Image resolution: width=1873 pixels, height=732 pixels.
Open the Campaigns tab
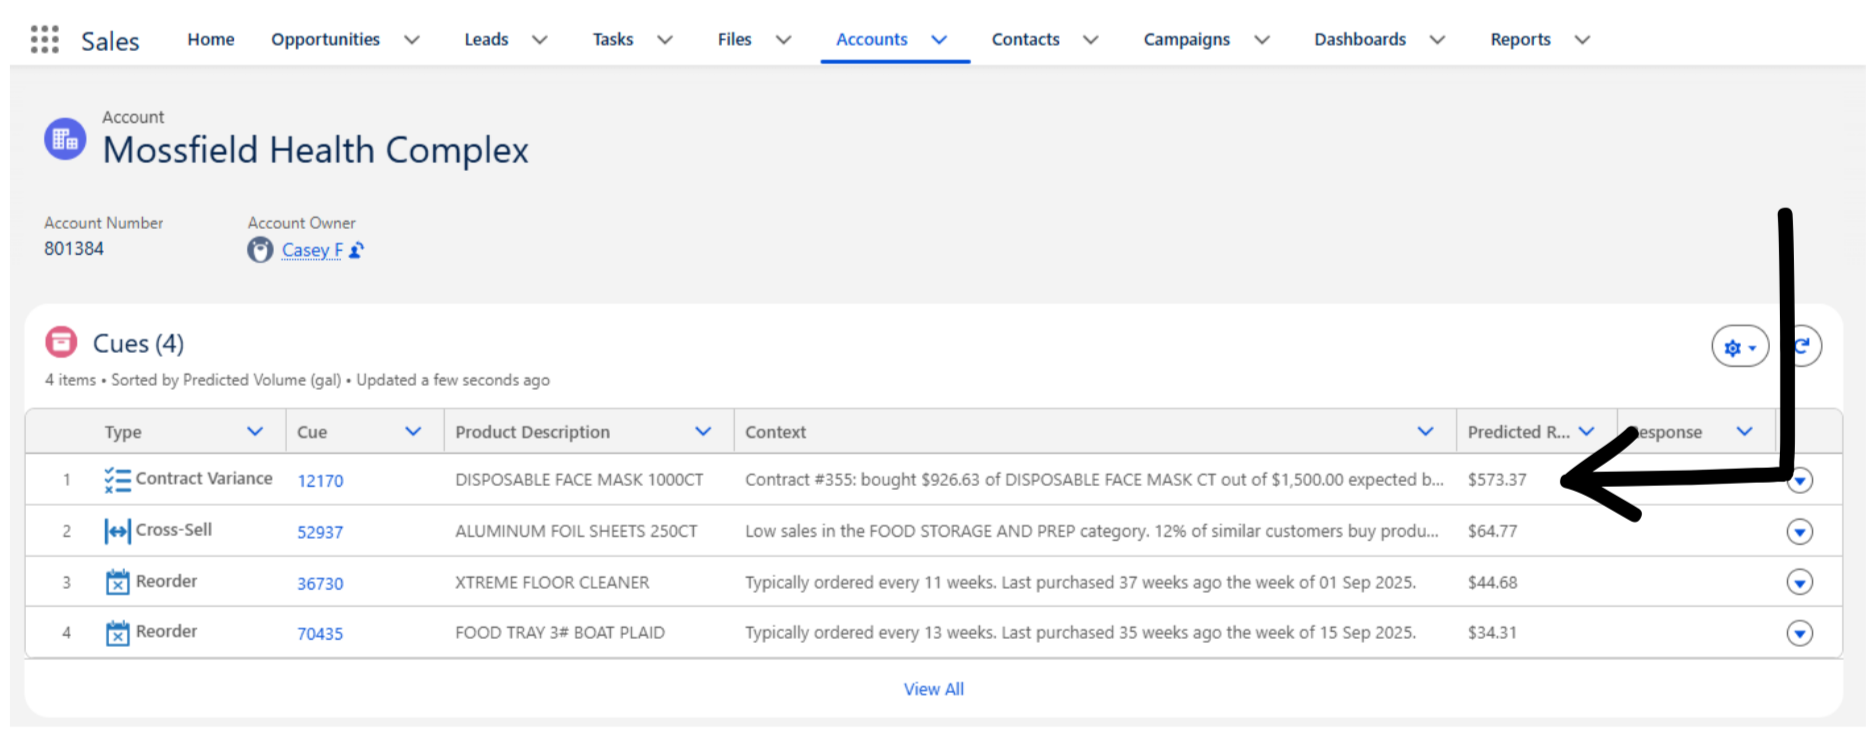[x=1187, y=39]
